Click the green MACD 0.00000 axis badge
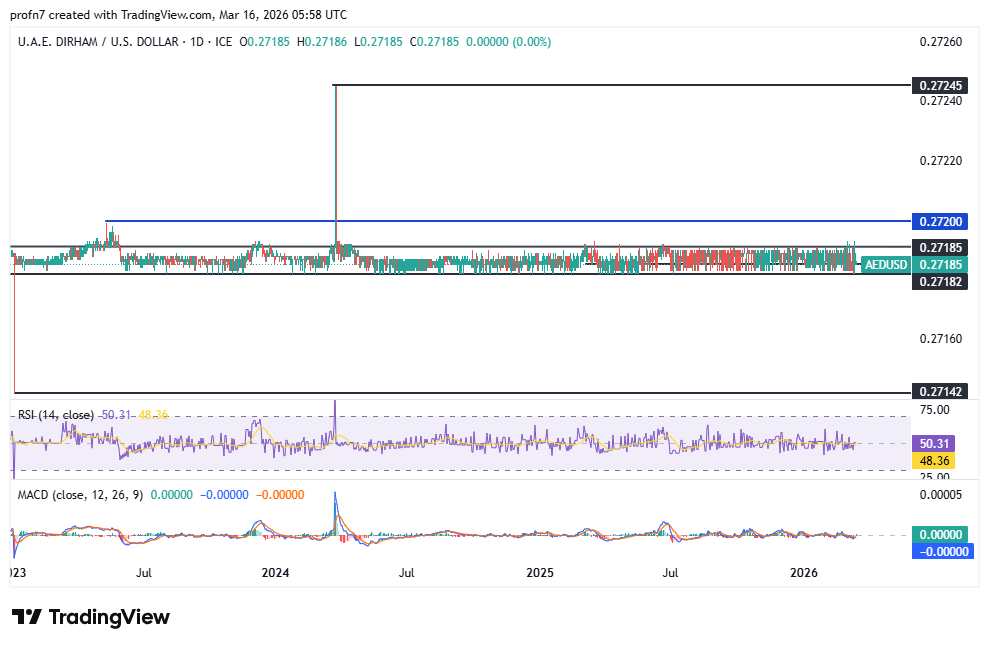 (942, 535)
